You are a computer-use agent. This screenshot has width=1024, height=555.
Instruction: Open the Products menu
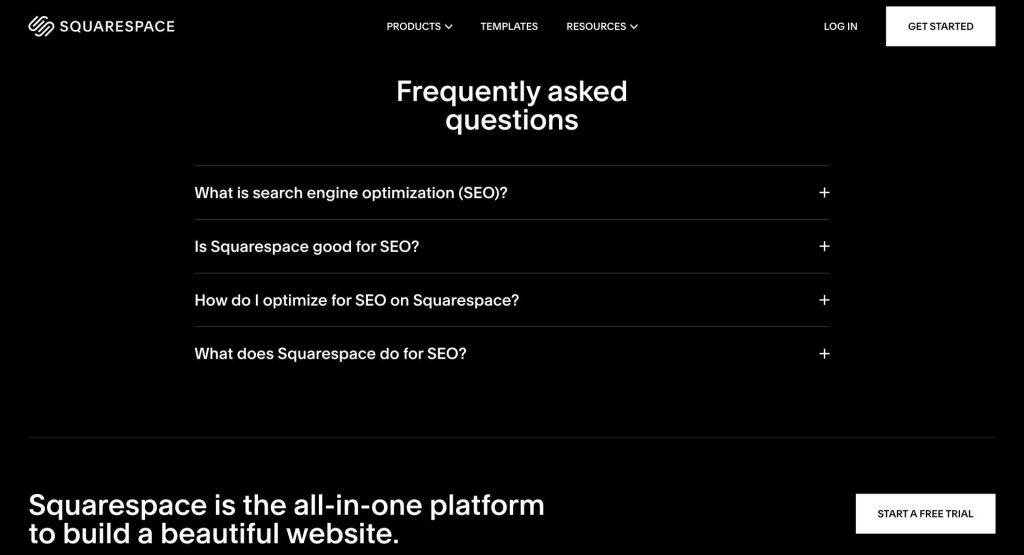point(414,26)
